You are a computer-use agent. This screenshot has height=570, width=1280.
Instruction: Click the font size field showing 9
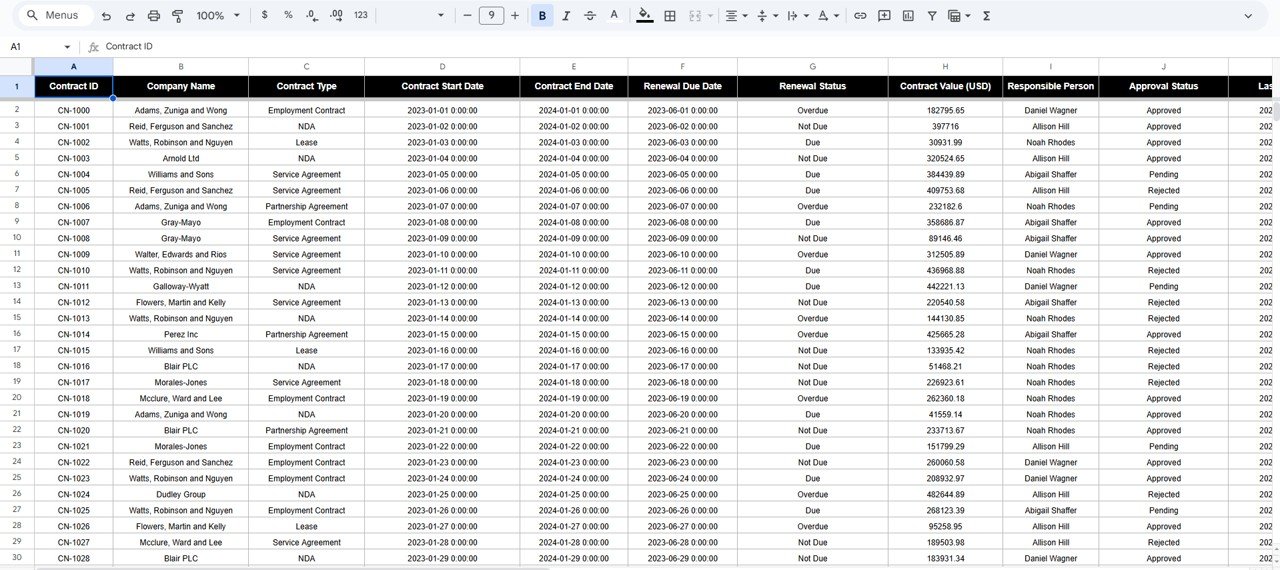pyautogui.click(x=491, y=16)
